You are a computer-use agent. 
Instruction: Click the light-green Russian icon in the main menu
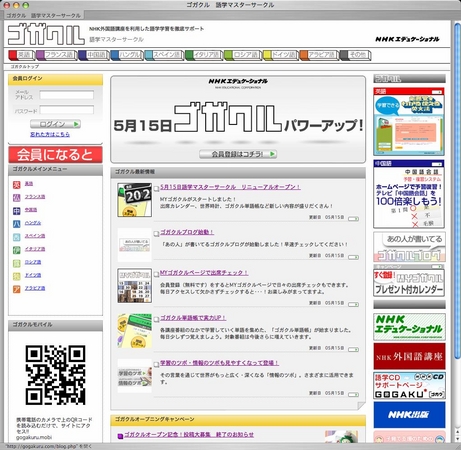[x=17, y=263]
